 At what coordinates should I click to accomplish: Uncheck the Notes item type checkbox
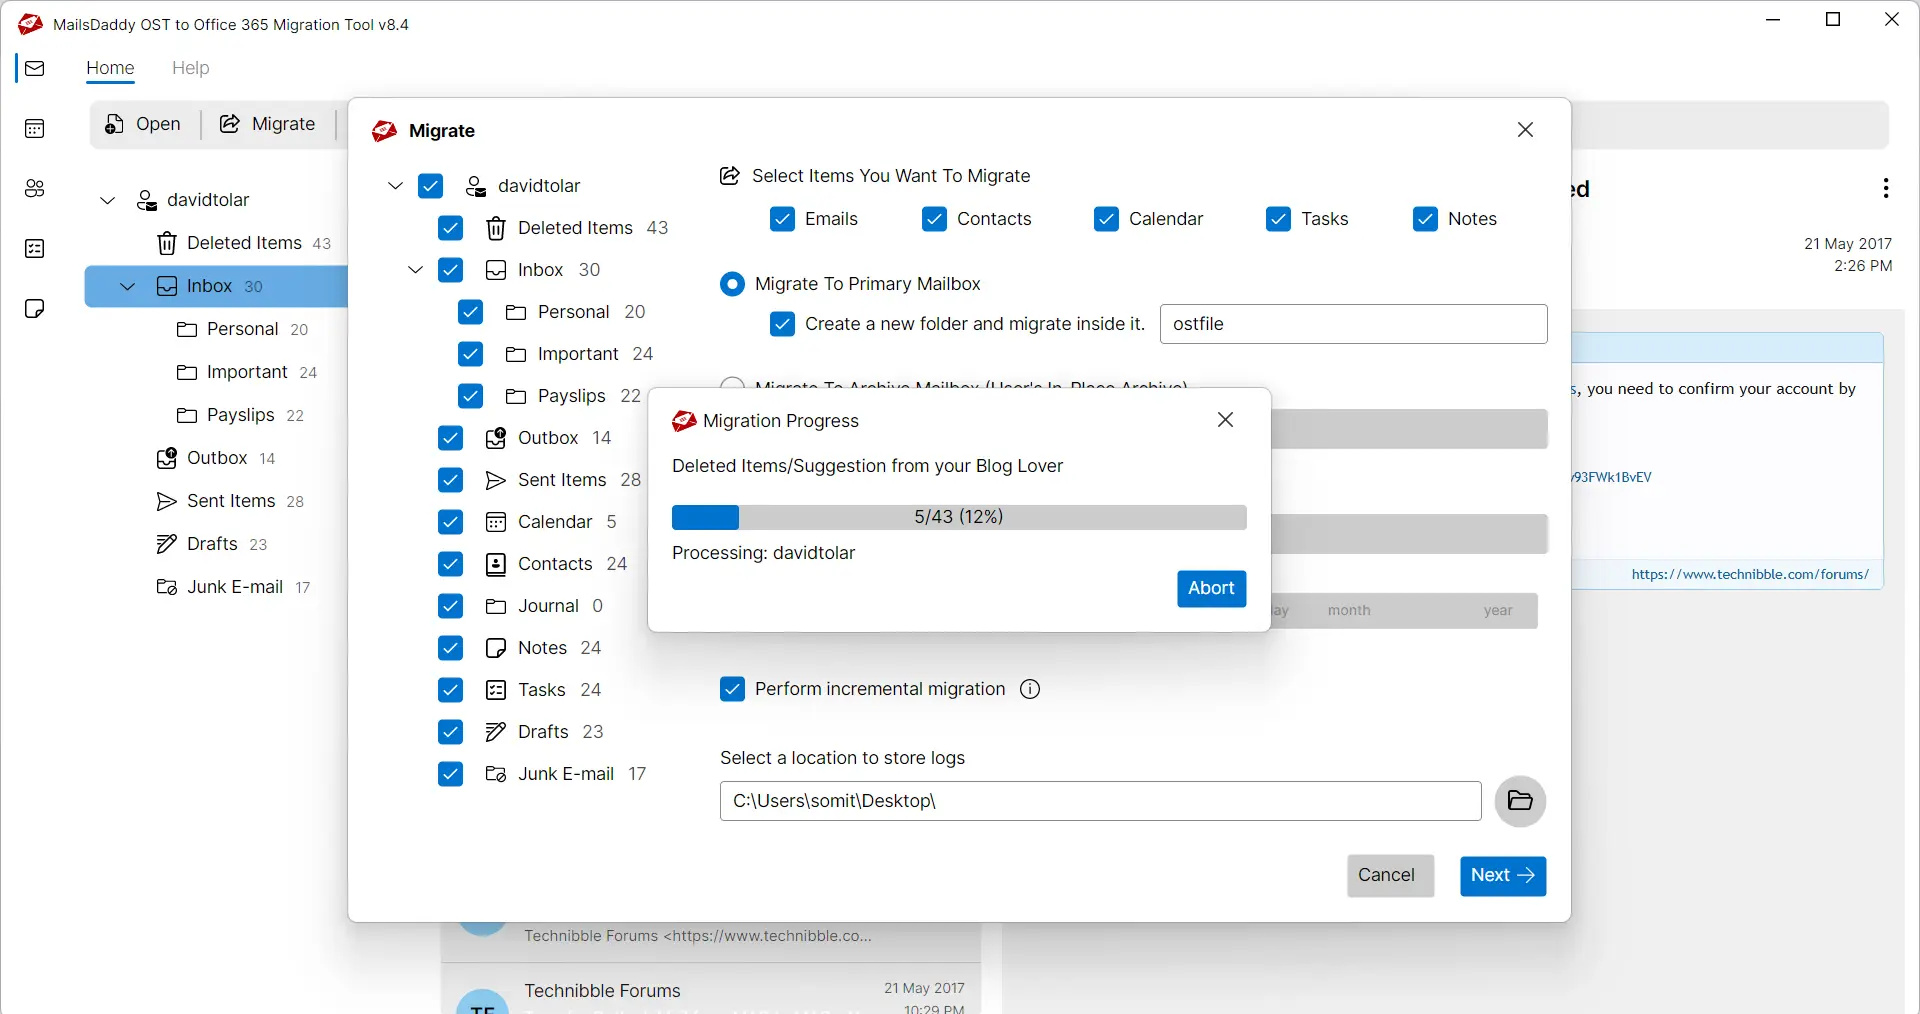[x=1425, y=219]
